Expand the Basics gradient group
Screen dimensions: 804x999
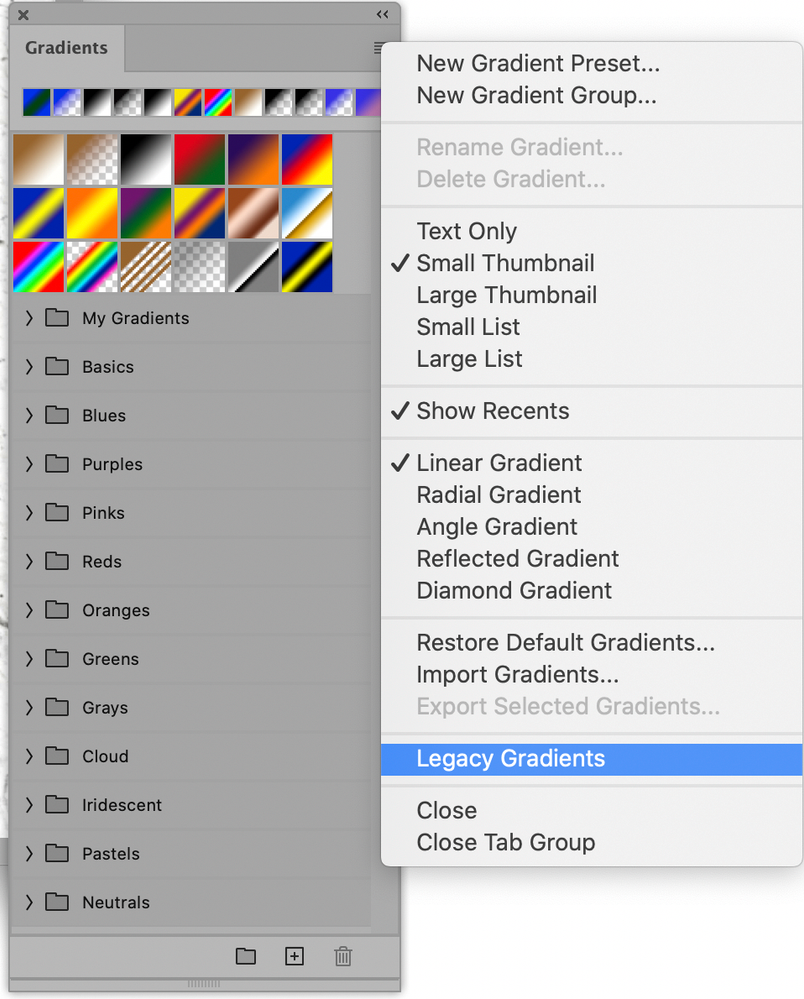(x=28, y=367)
